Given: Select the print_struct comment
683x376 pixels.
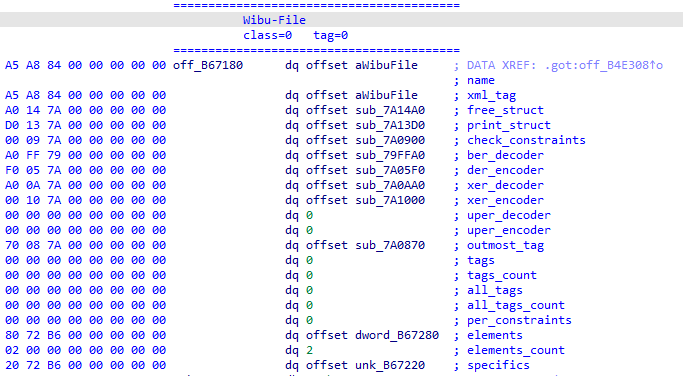Looking at the screenshot, I should 509,125.
